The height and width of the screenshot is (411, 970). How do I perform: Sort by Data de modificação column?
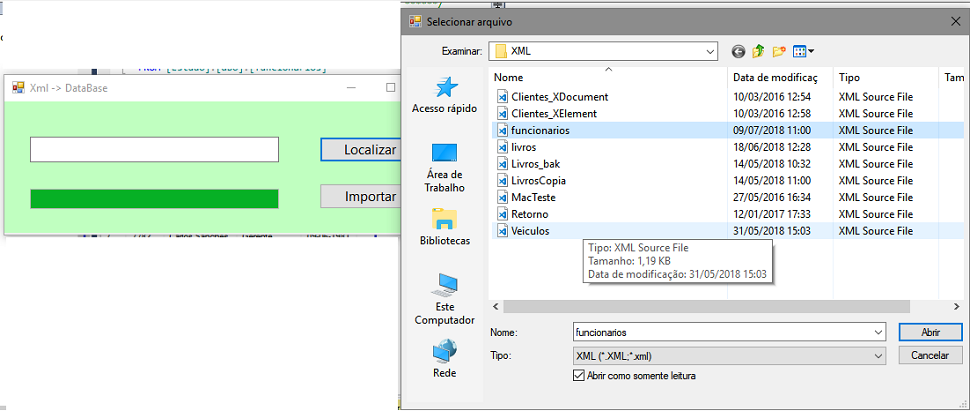(x=776, y=77)
